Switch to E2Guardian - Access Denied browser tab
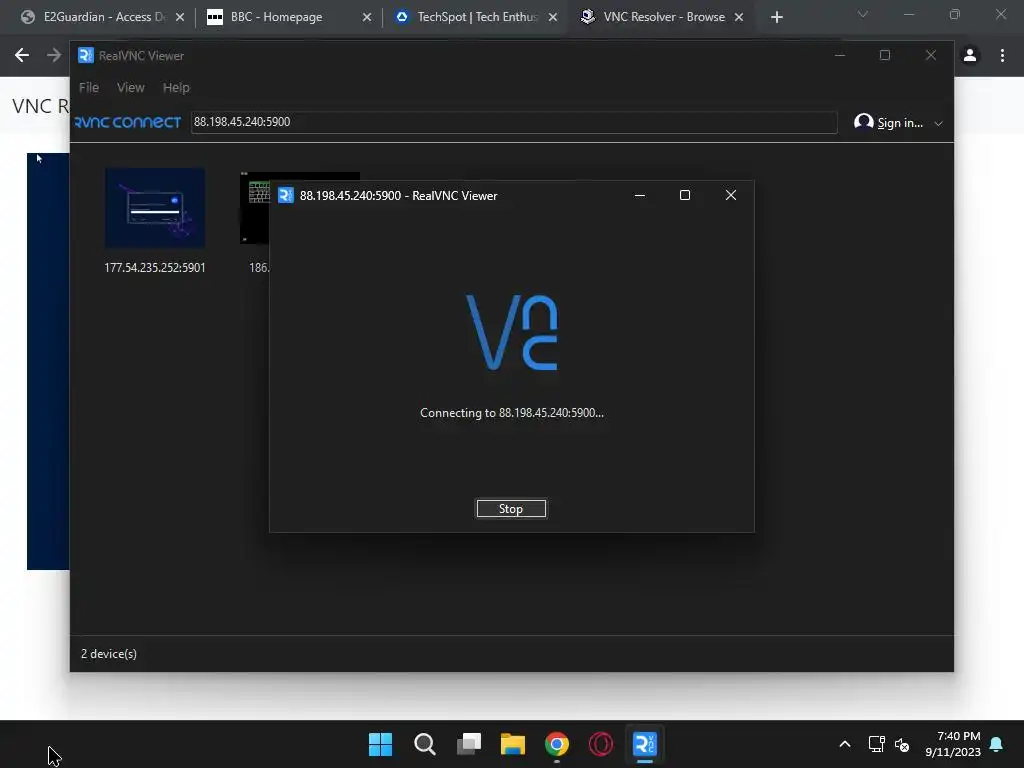The height and width of the screenshot is (768, 1024). tap(103, 17)
